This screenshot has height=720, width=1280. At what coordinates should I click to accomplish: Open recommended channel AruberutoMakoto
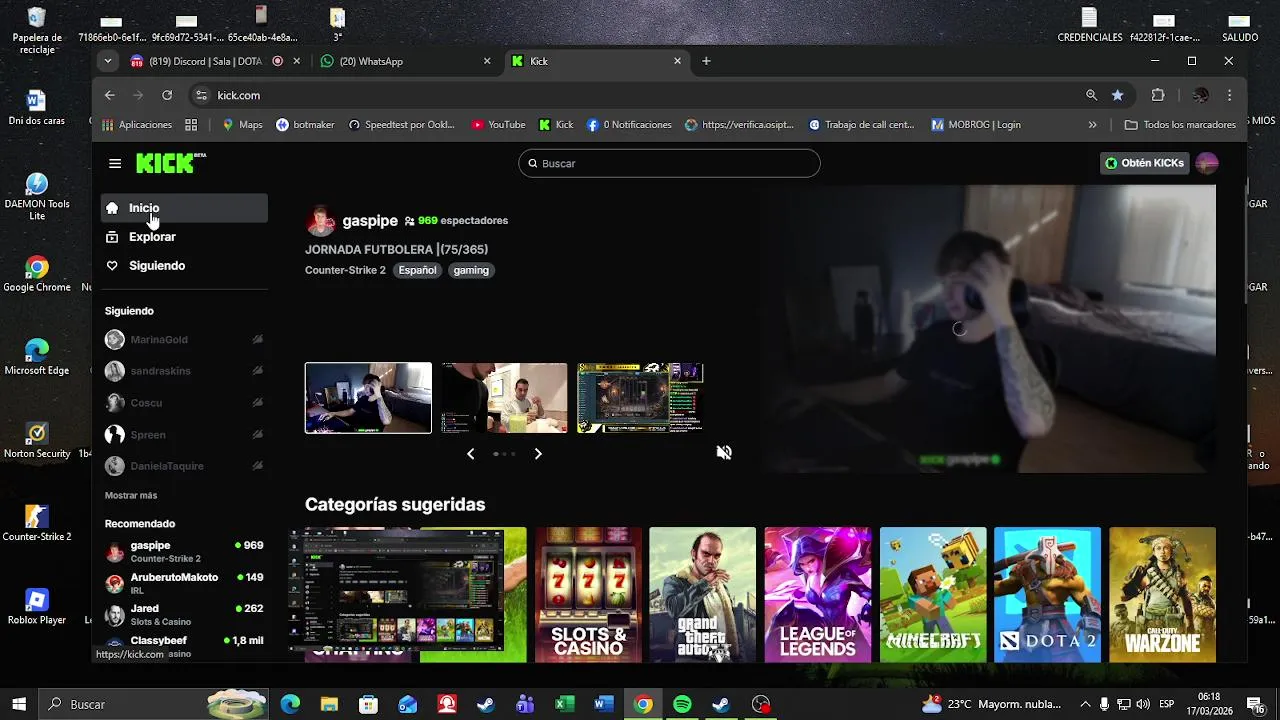(x=184, y=583)
